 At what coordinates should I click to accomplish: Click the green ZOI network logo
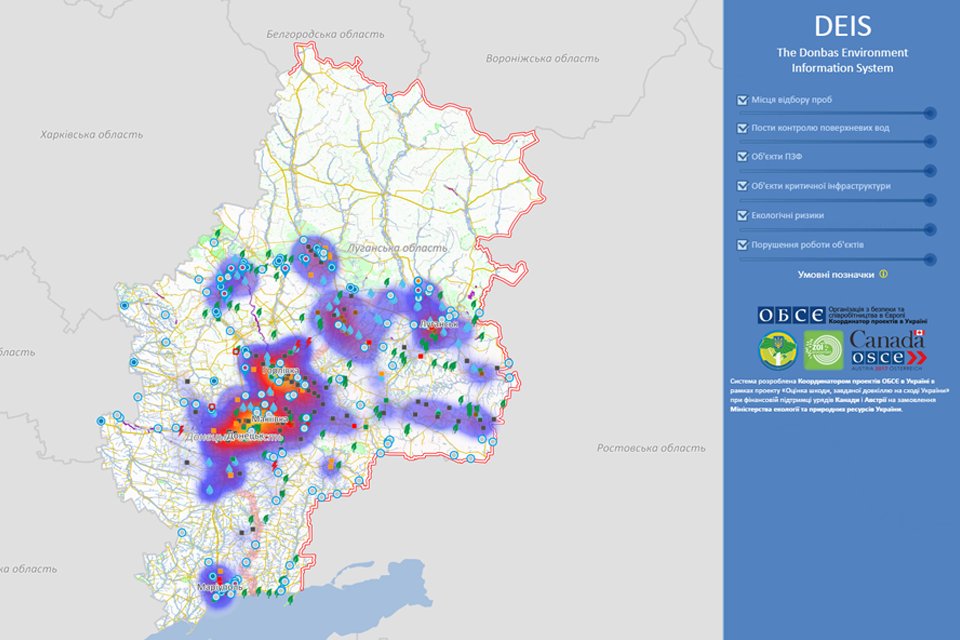point(823,350)
